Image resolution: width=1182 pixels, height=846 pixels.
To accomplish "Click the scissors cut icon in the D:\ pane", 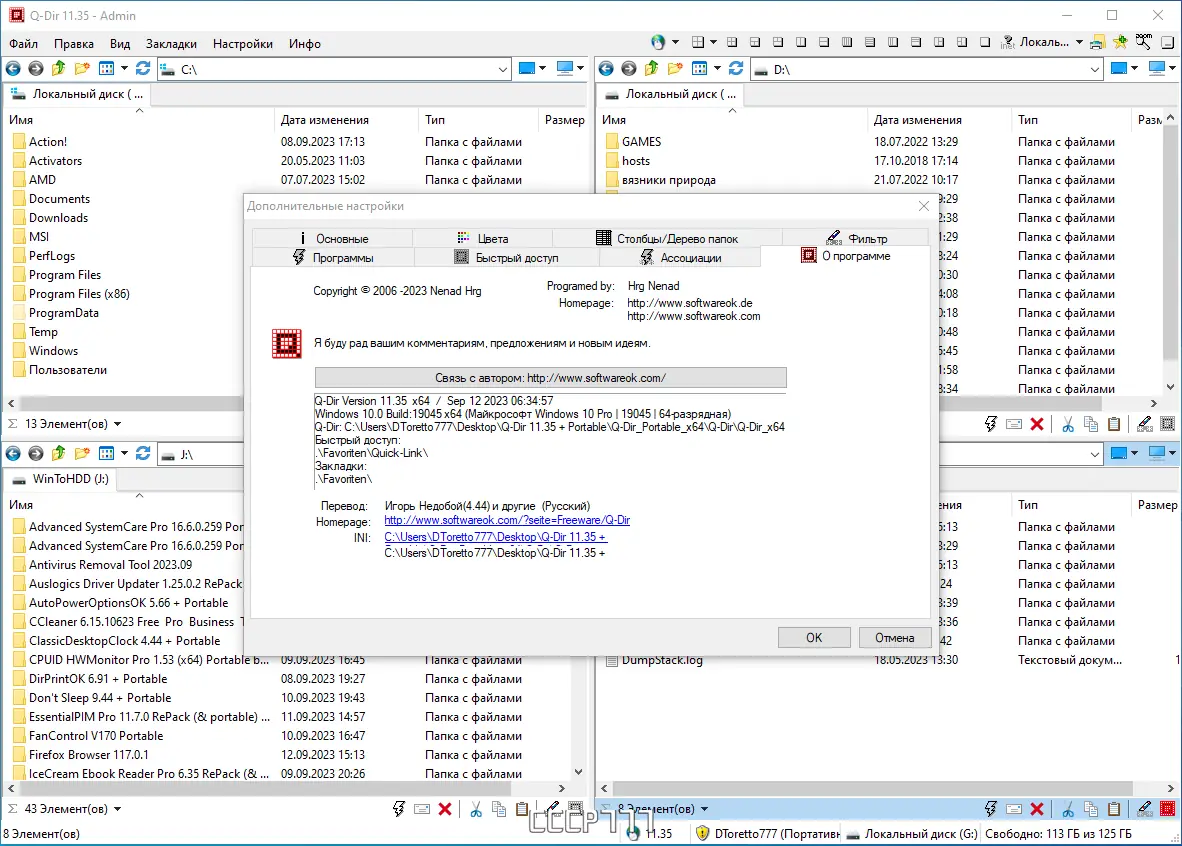I will (1067, 425).
